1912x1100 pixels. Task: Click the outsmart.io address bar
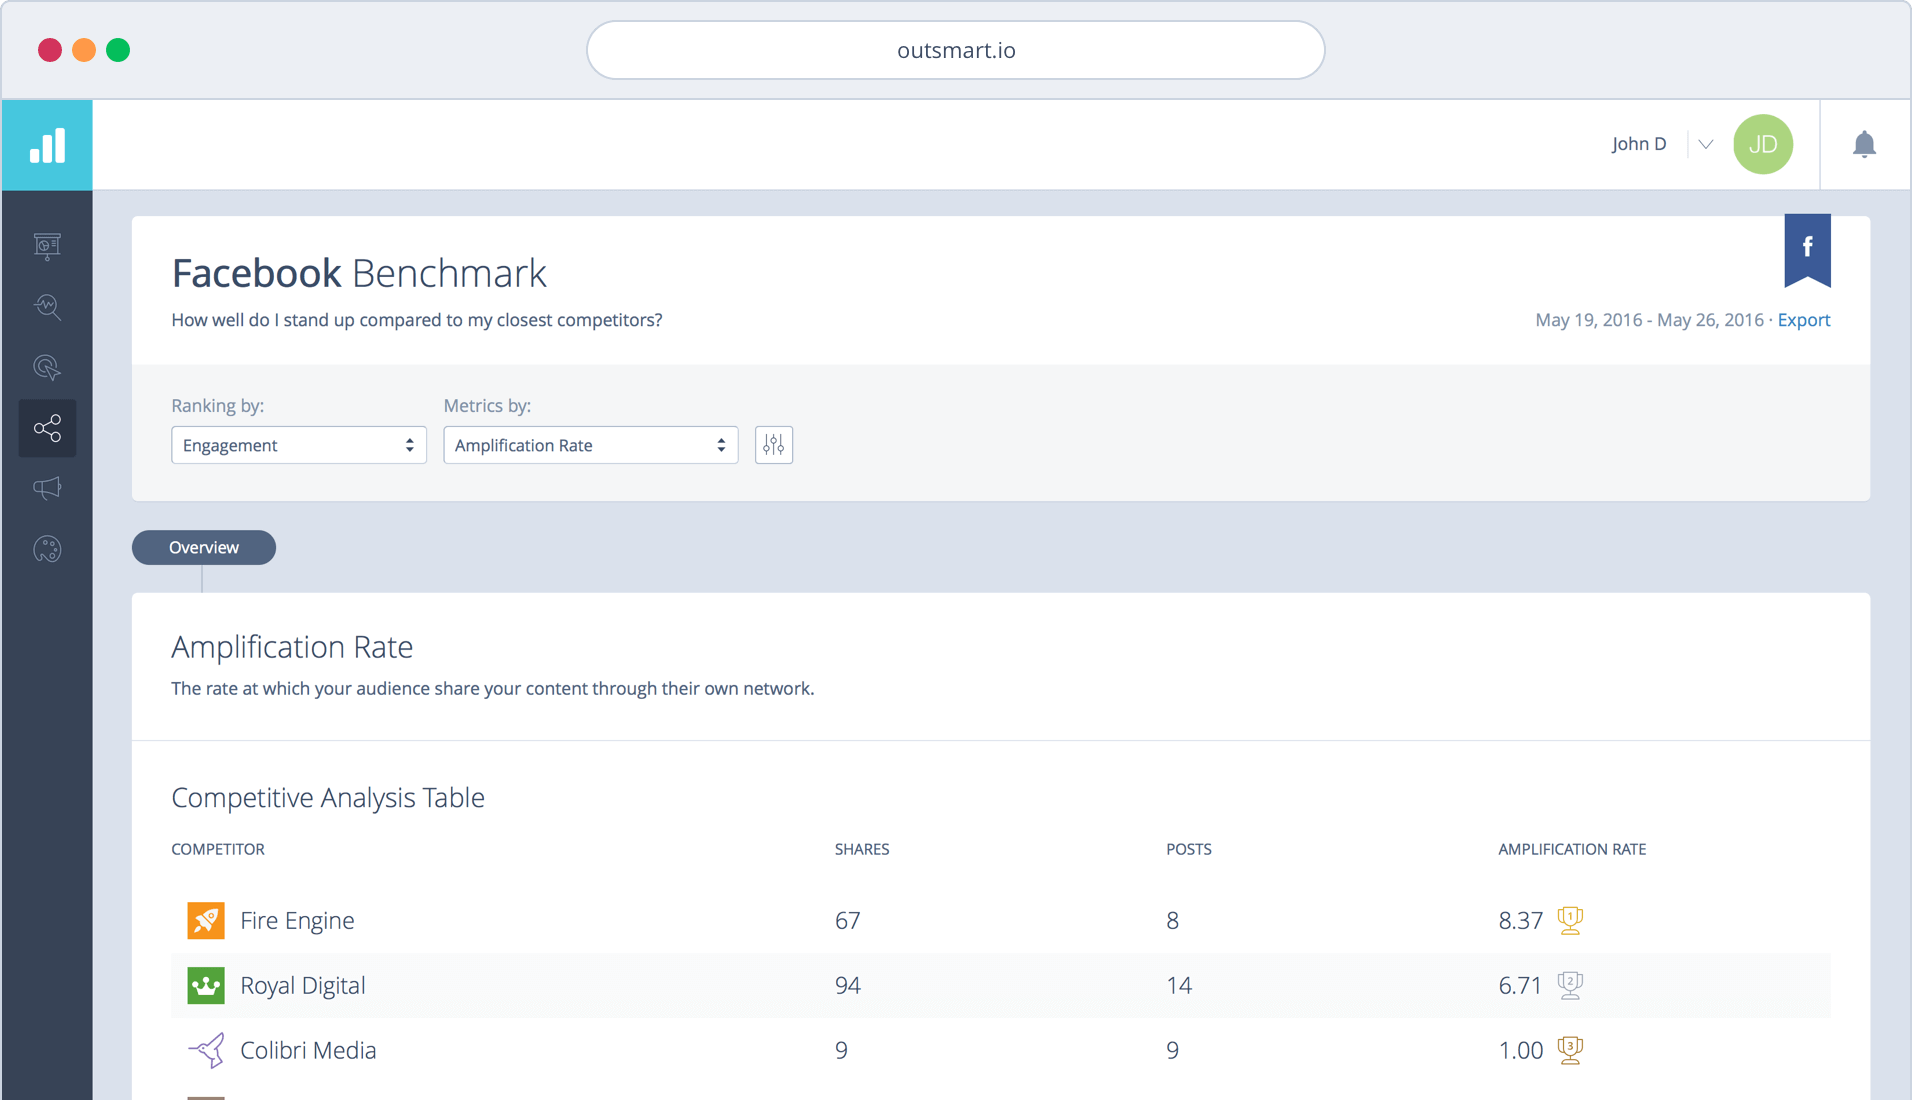956,50
